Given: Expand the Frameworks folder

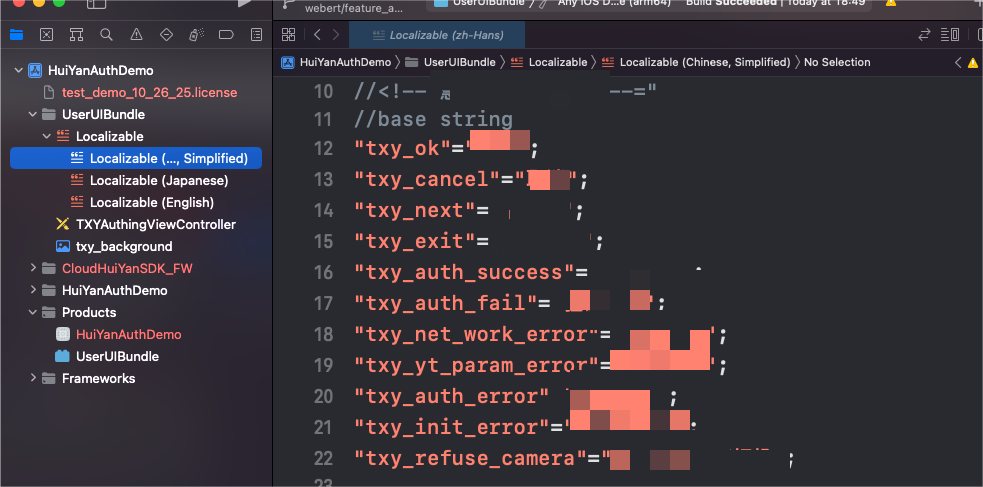Looking at the screenshot, I should click(x=33, y=378).
